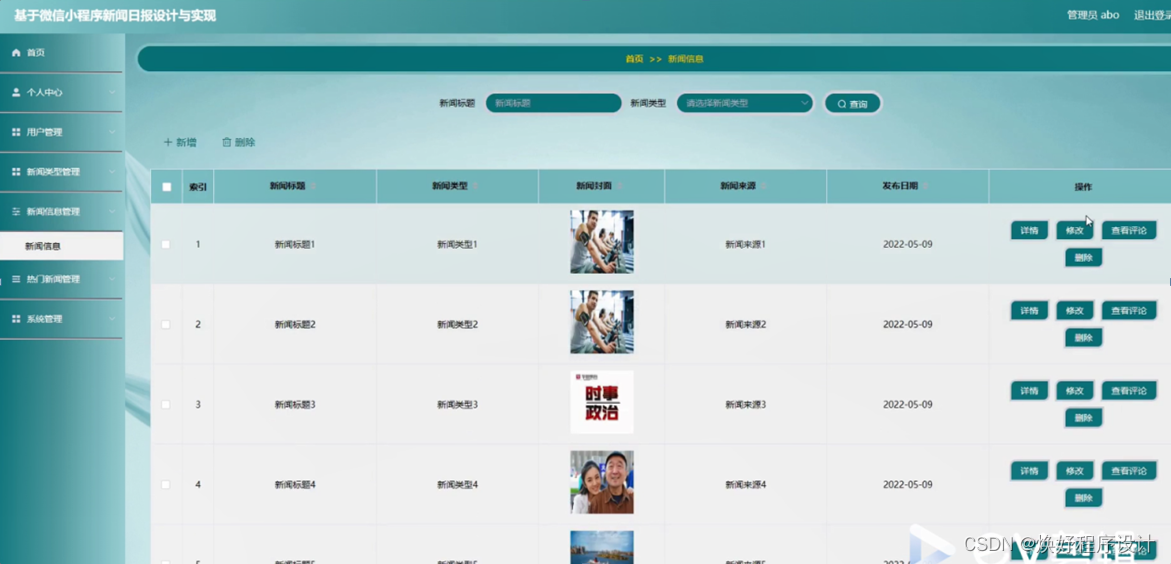Viewport: 1171px width, 564px height.
Task: Select the 新闻信息 submenu item
Action: 61,246
